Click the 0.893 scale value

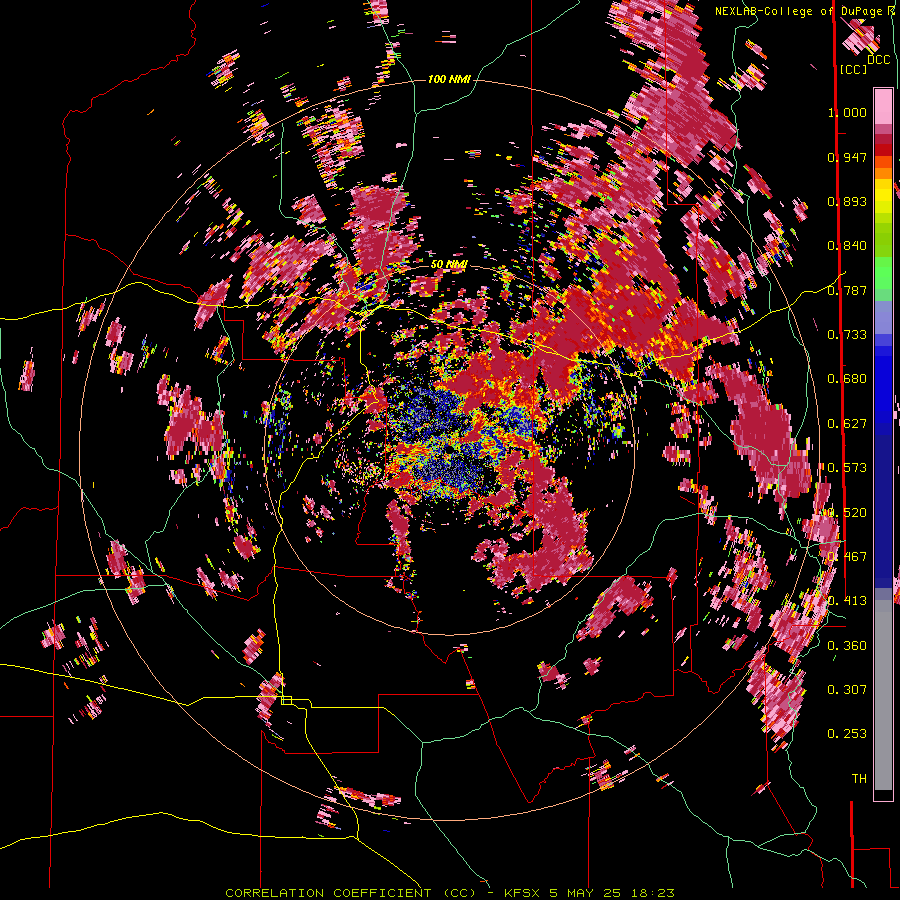[847, 201]
